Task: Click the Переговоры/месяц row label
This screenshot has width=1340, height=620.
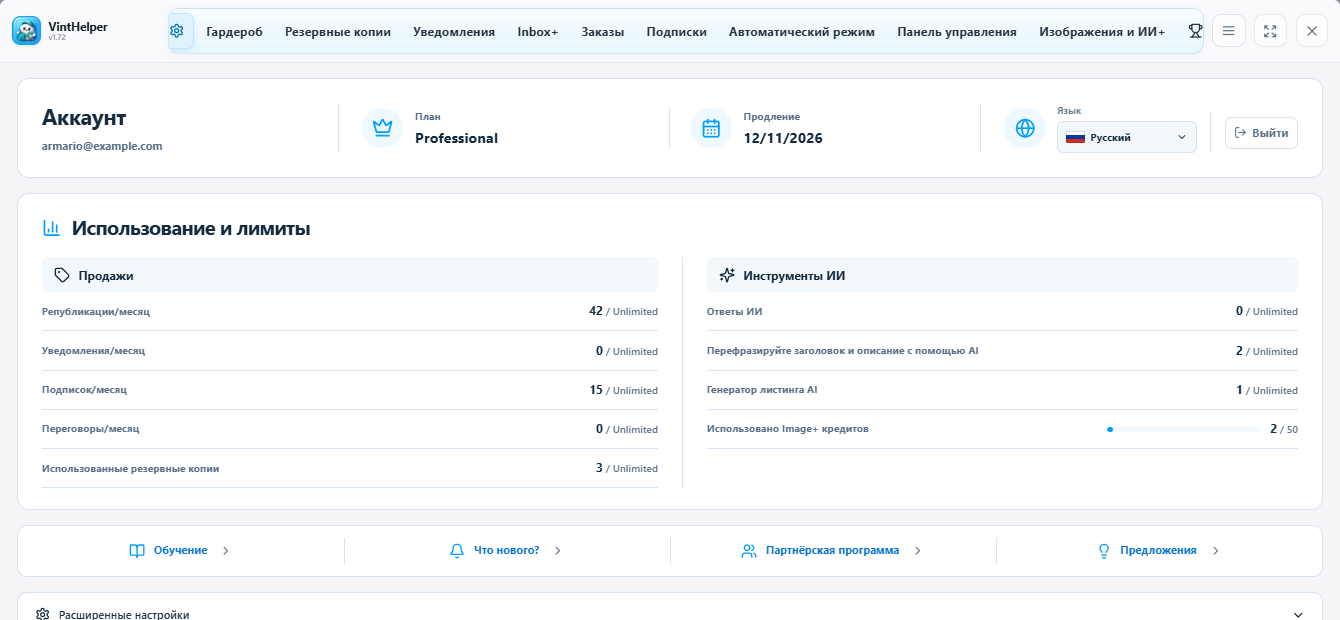Action: [90, 429]
